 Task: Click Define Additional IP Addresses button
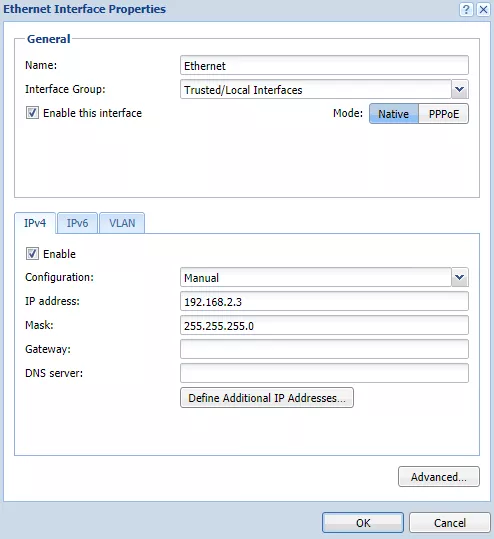click(267, 398)
